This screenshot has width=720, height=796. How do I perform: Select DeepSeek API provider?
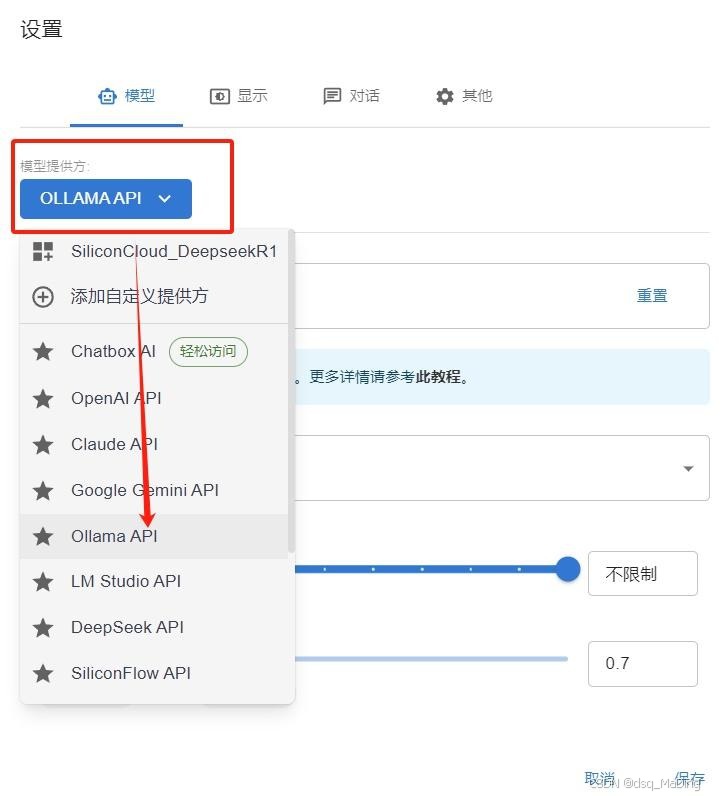coord(154,627)
